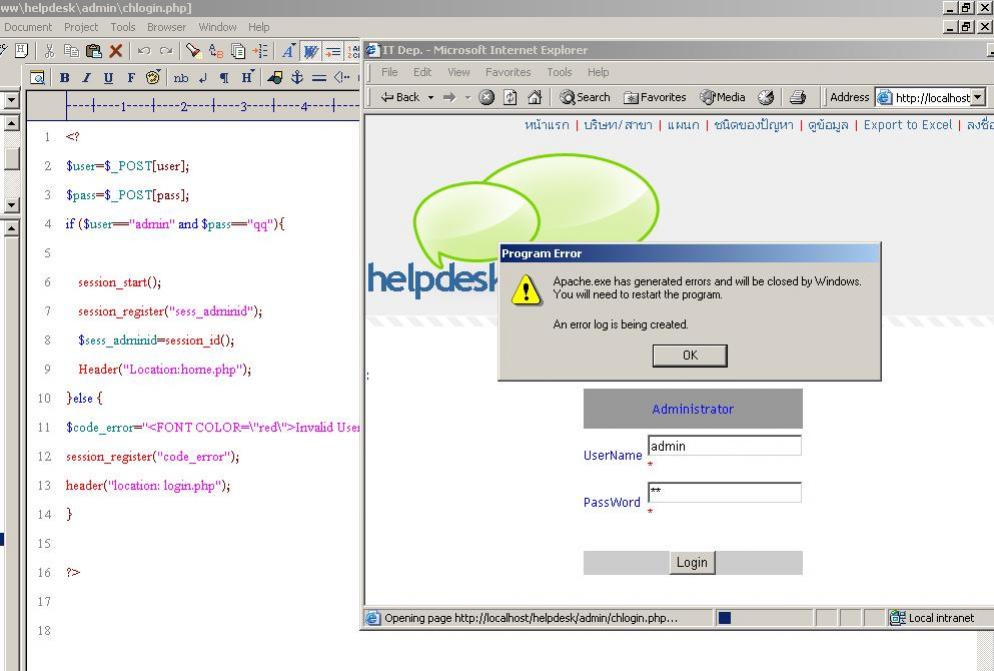This screenshot has width=994, height=671.
Task: Click the 'หน้าแรก' link
Action: 546,125
